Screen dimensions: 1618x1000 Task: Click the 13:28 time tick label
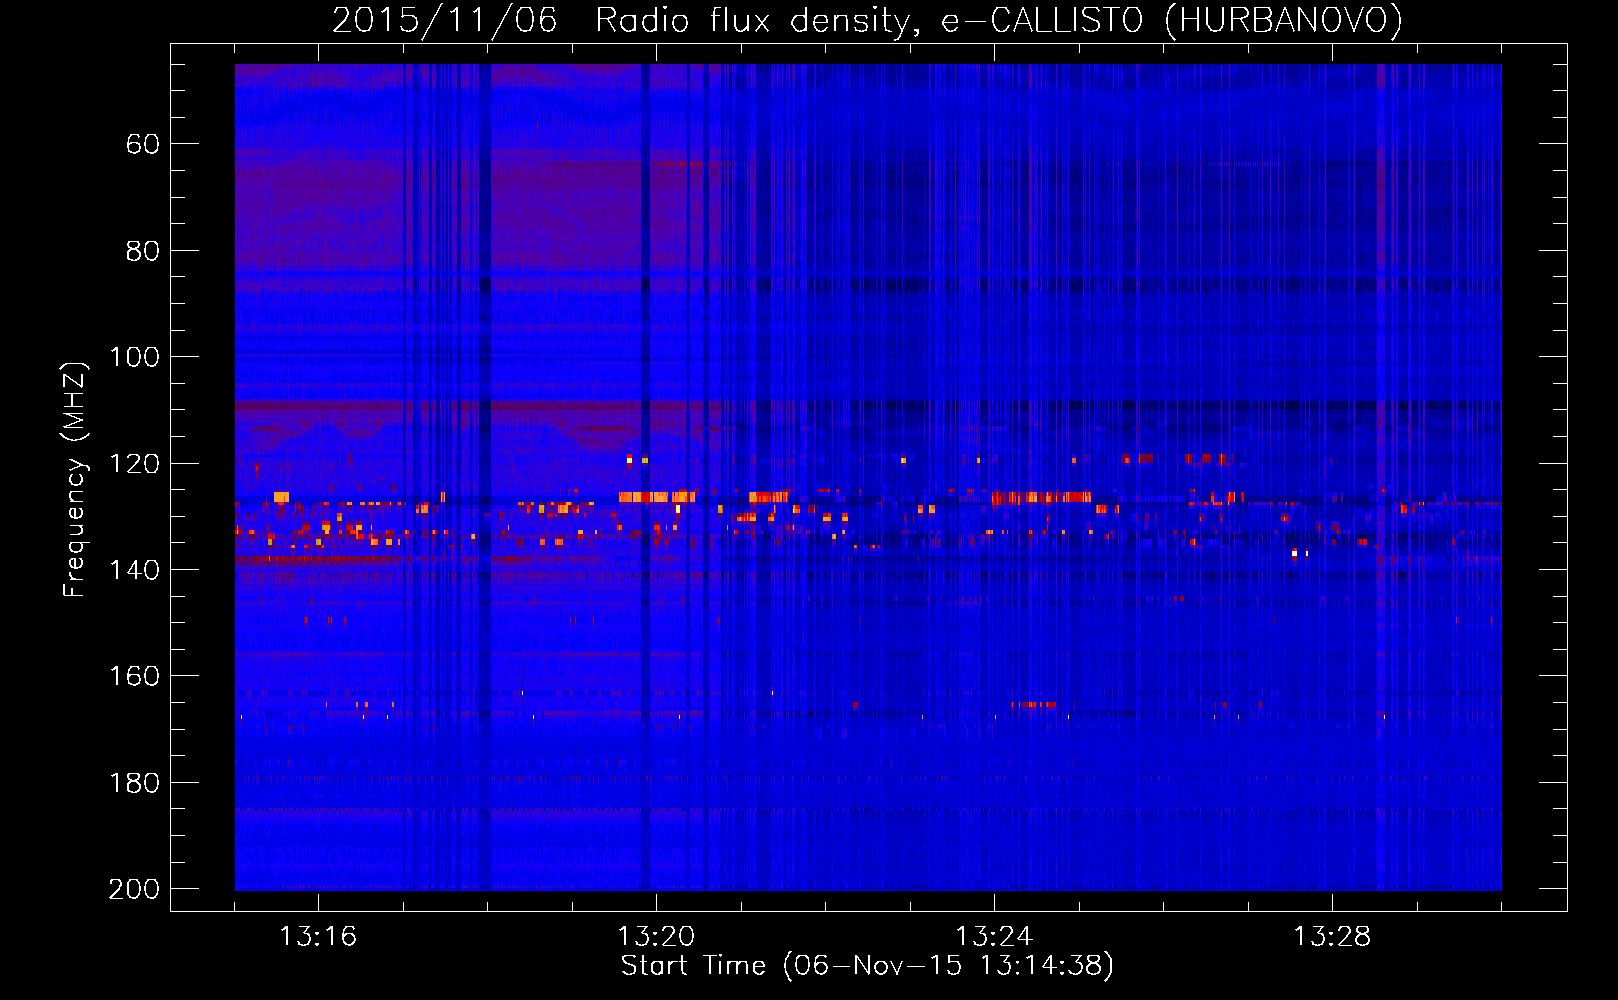[x=1332, y=937]
